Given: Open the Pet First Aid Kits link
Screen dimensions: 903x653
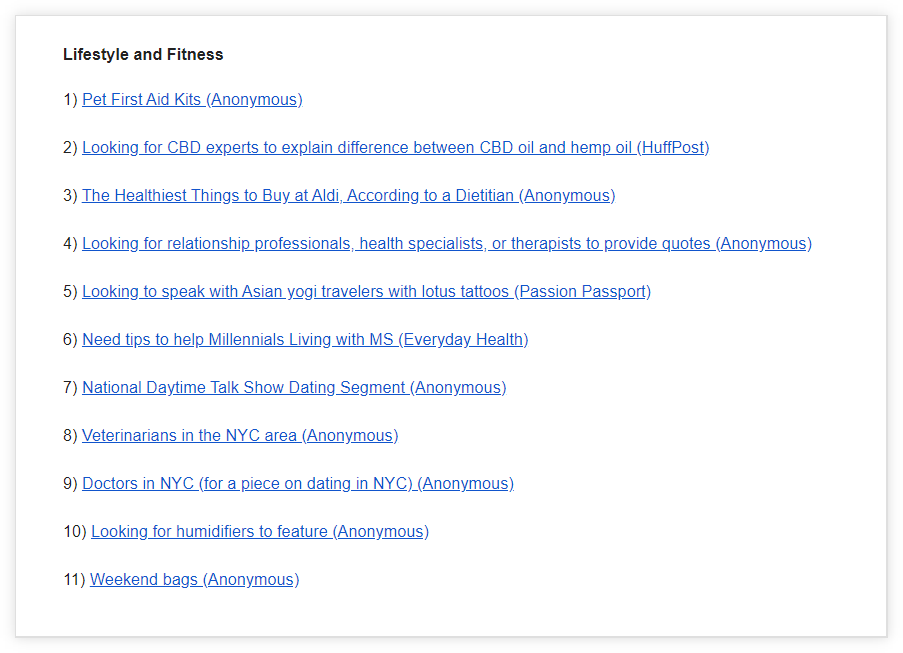Looking at the screenshot, I should click(x=192, y=100).
